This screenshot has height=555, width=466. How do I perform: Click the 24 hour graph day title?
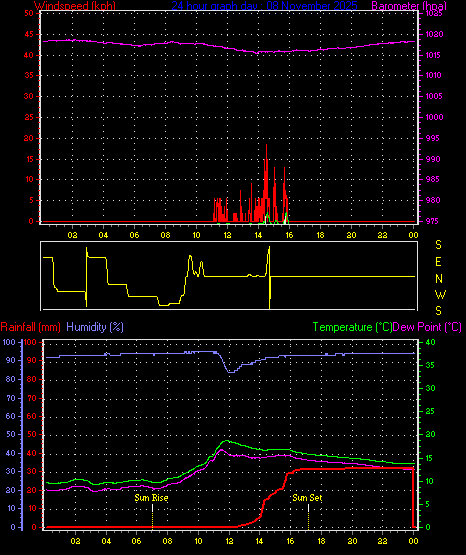(x=264, y=6)
